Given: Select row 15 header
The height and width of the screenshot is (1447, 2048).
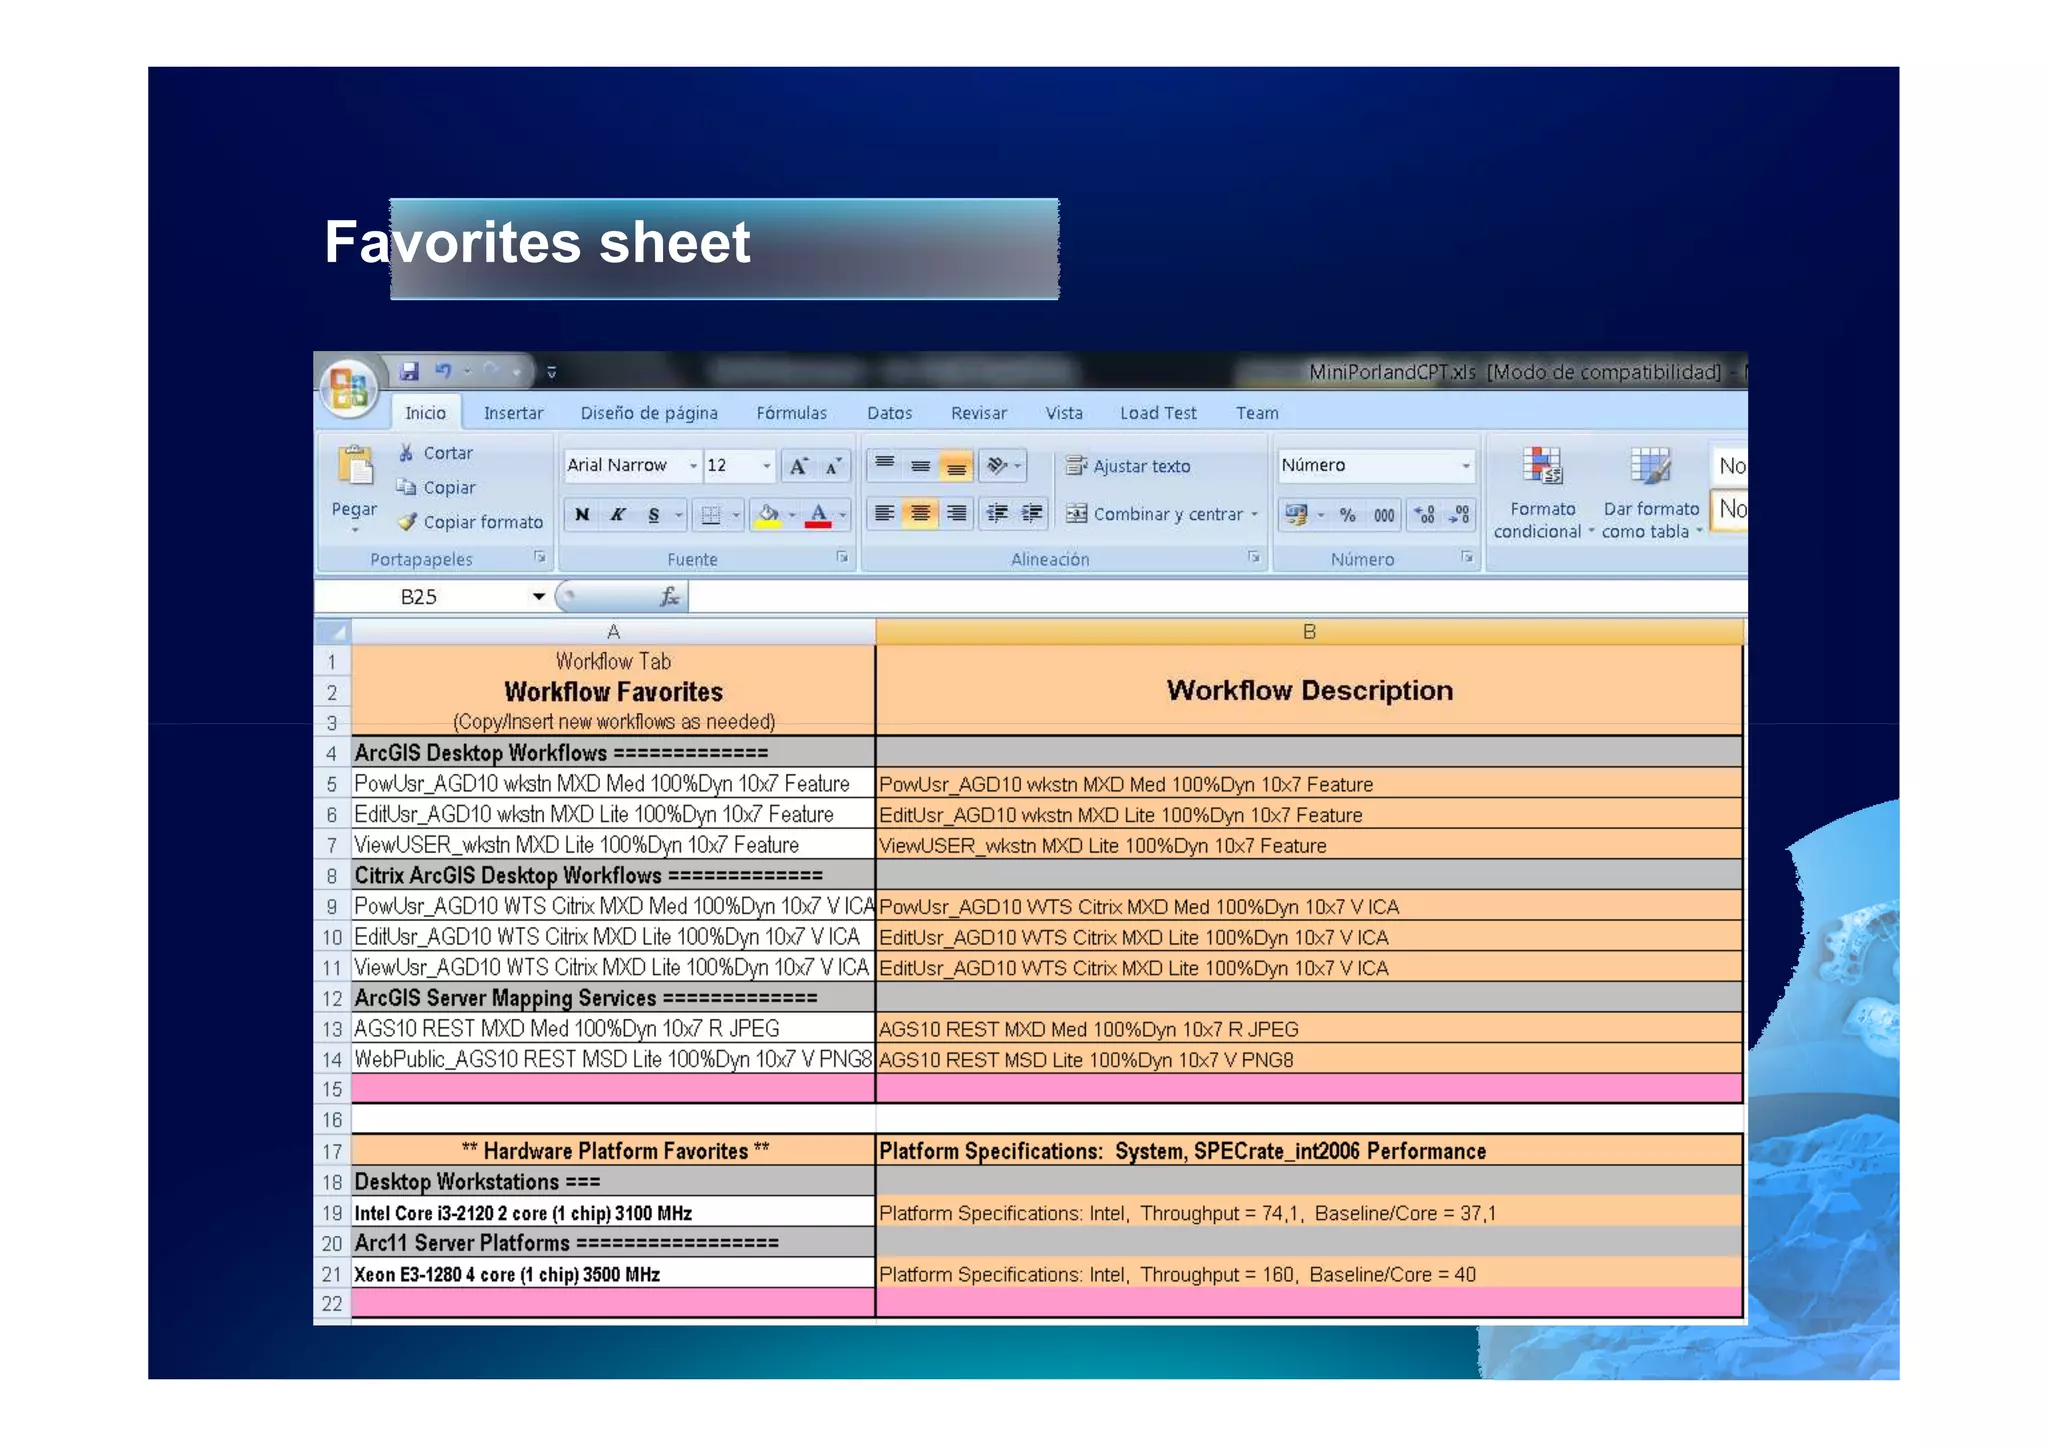Looking at the screenshot, I should pyautogui.click(x=332, y=1089).
